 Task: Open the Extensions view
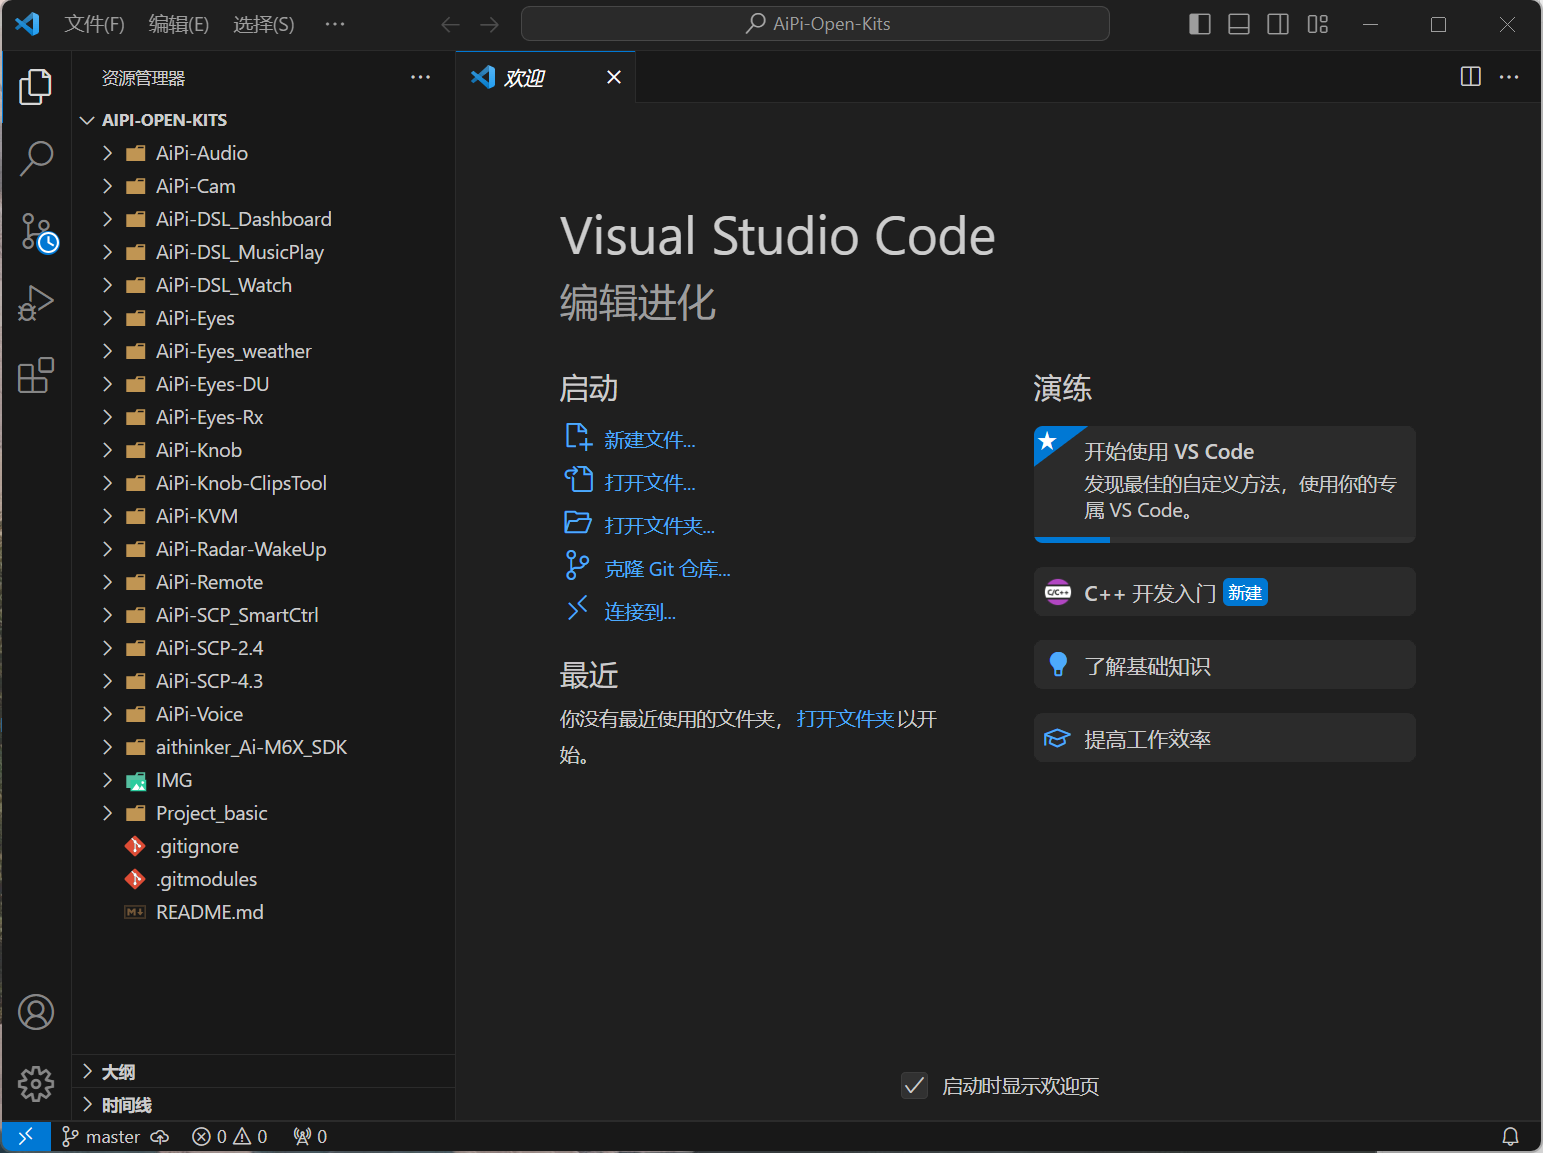[36, 376]
